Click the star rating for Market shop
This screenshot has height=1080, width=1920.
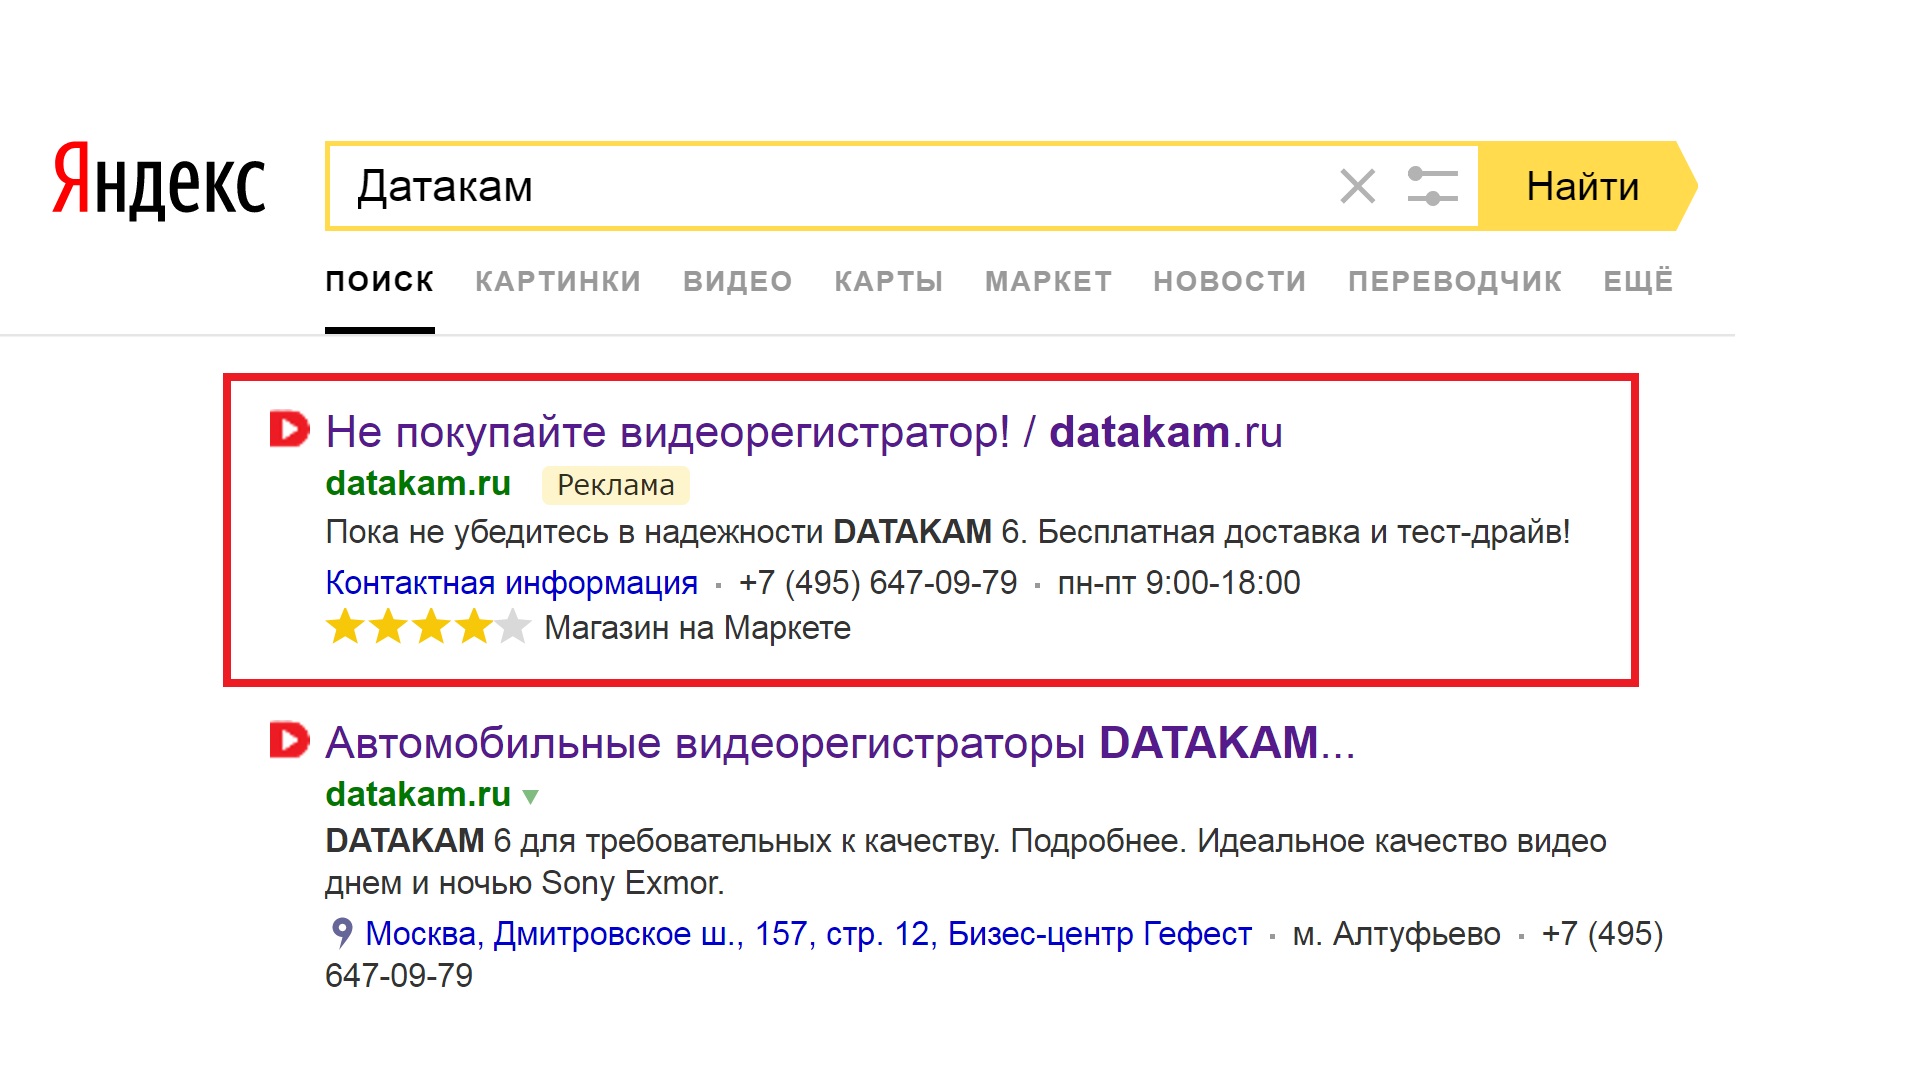click(428, 628)
